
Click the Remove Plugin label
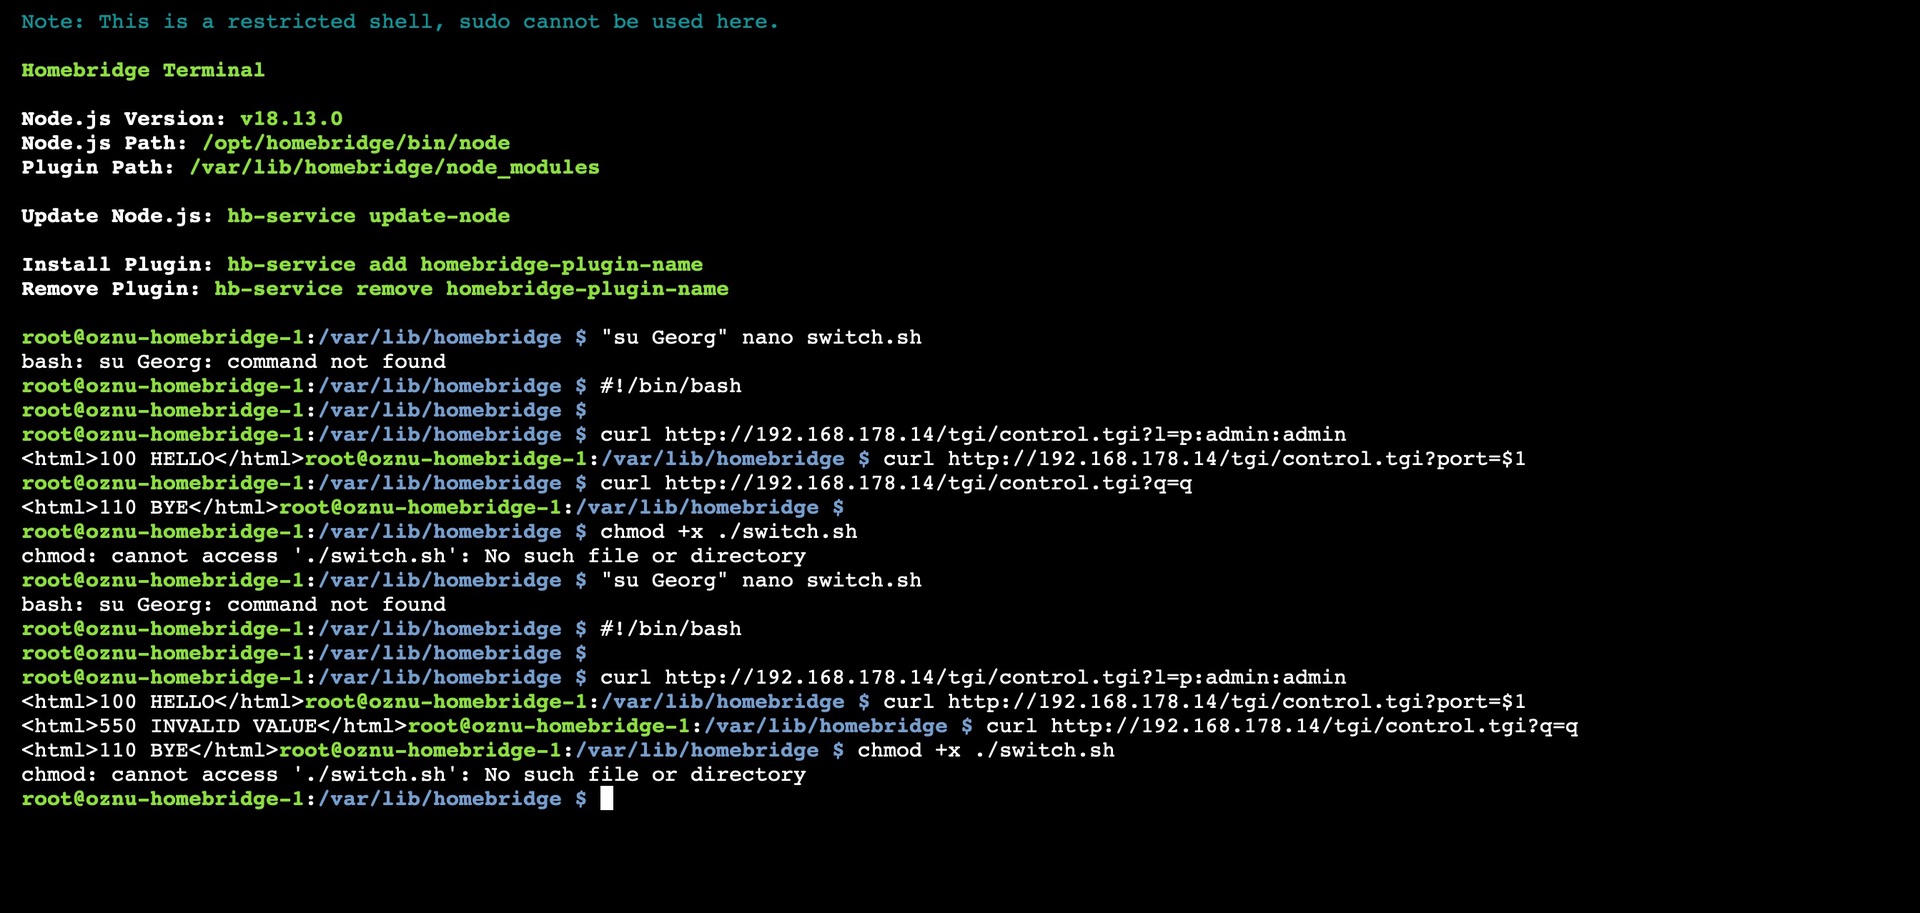tap(110, 289)
